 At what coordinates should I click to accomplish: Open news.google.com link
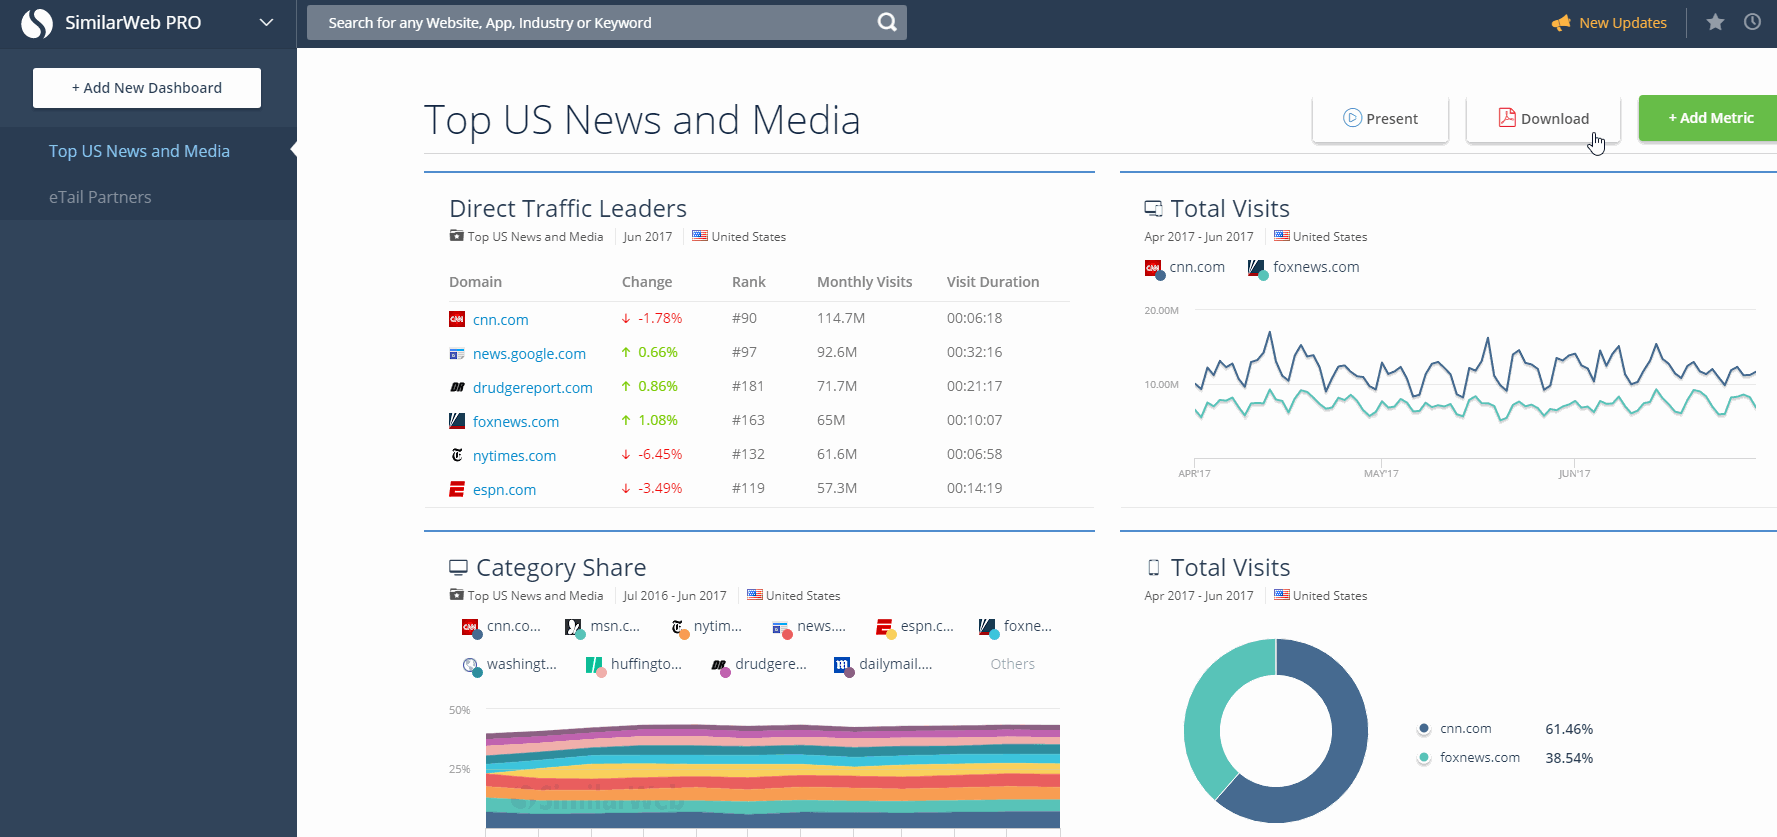point(529,354)
